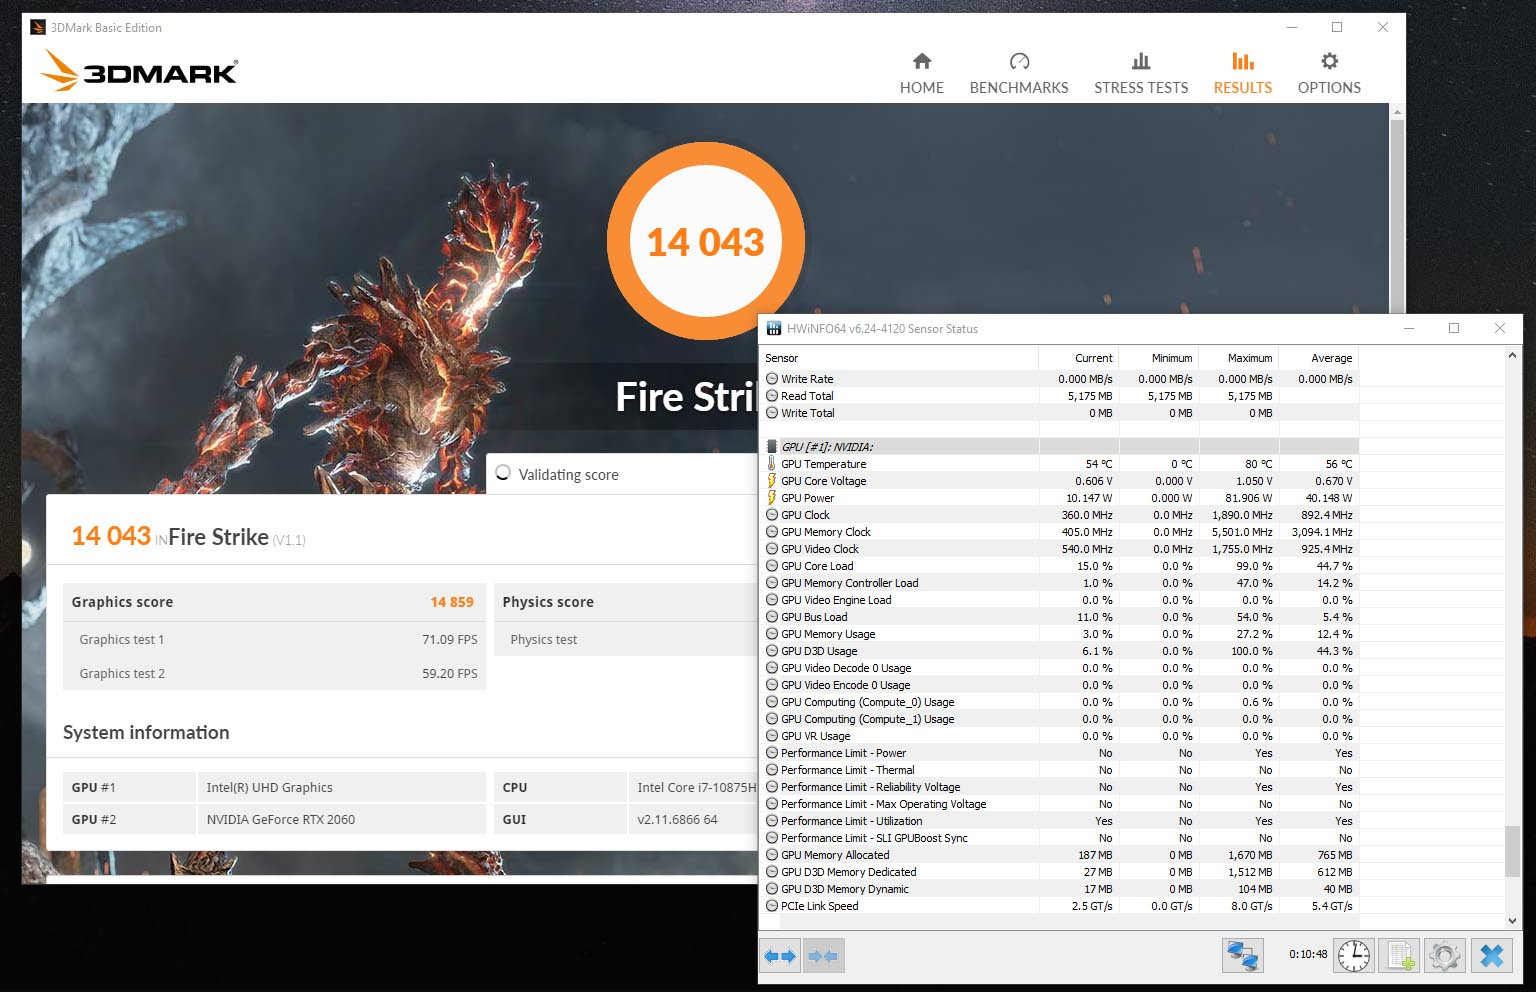Viewport: 1536px width, 992px height.
Task: Click the round icon beside GPU Bus Load
Action: [772, 617]
